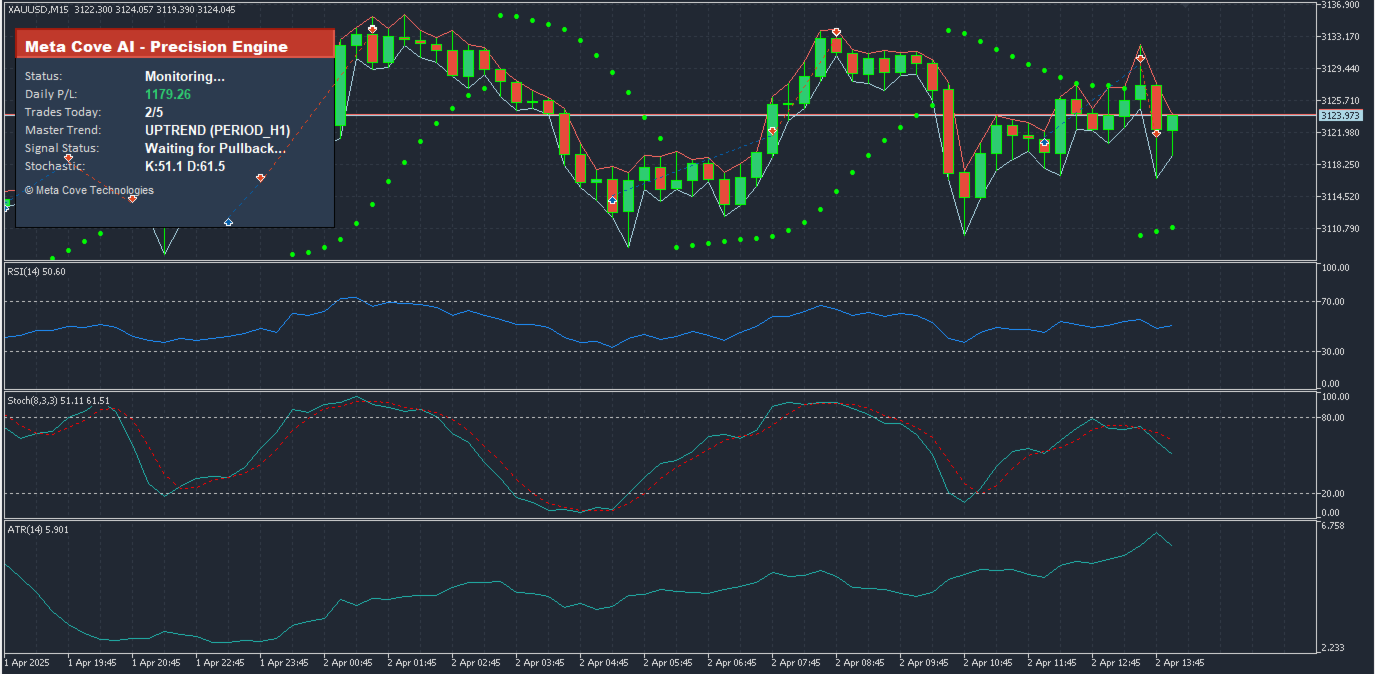Click the Meta Cove AI - Precision Engine header
This screenshot has width=1375, height=674.
point(175,45)
